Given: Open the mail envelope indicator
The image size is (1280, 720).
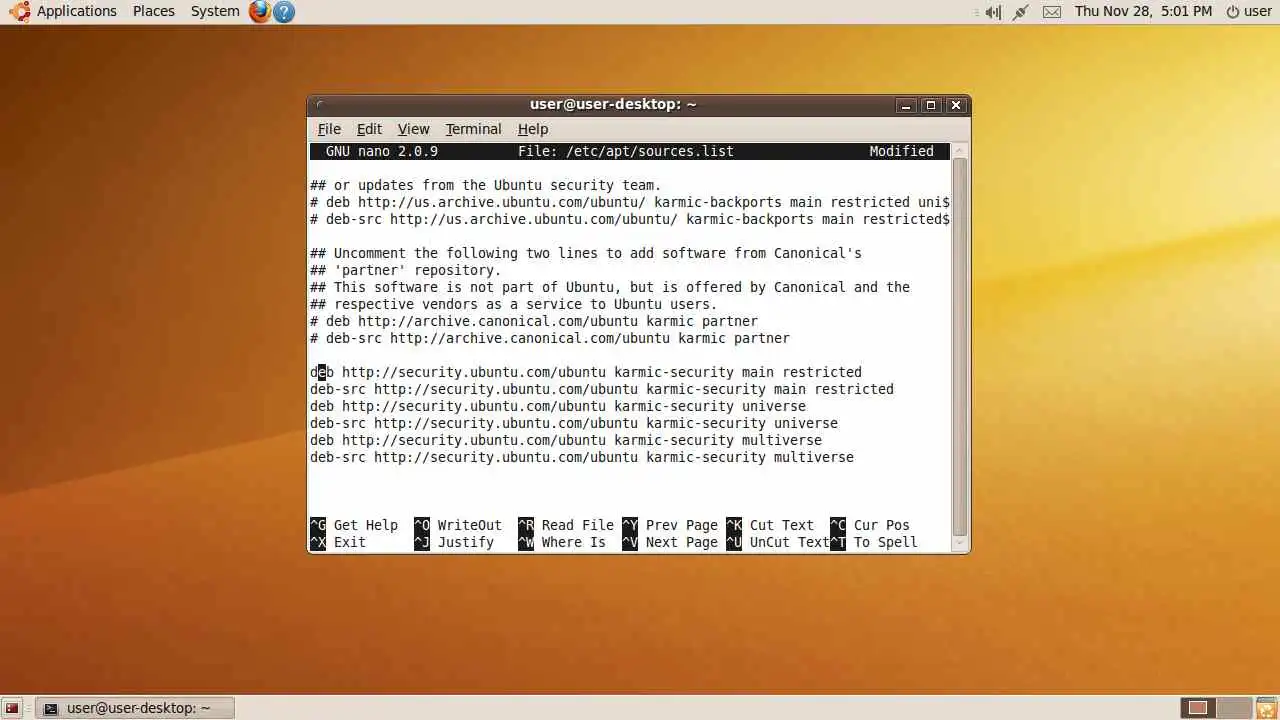Looking at the screenshot, I should (x=1052, y=12).
